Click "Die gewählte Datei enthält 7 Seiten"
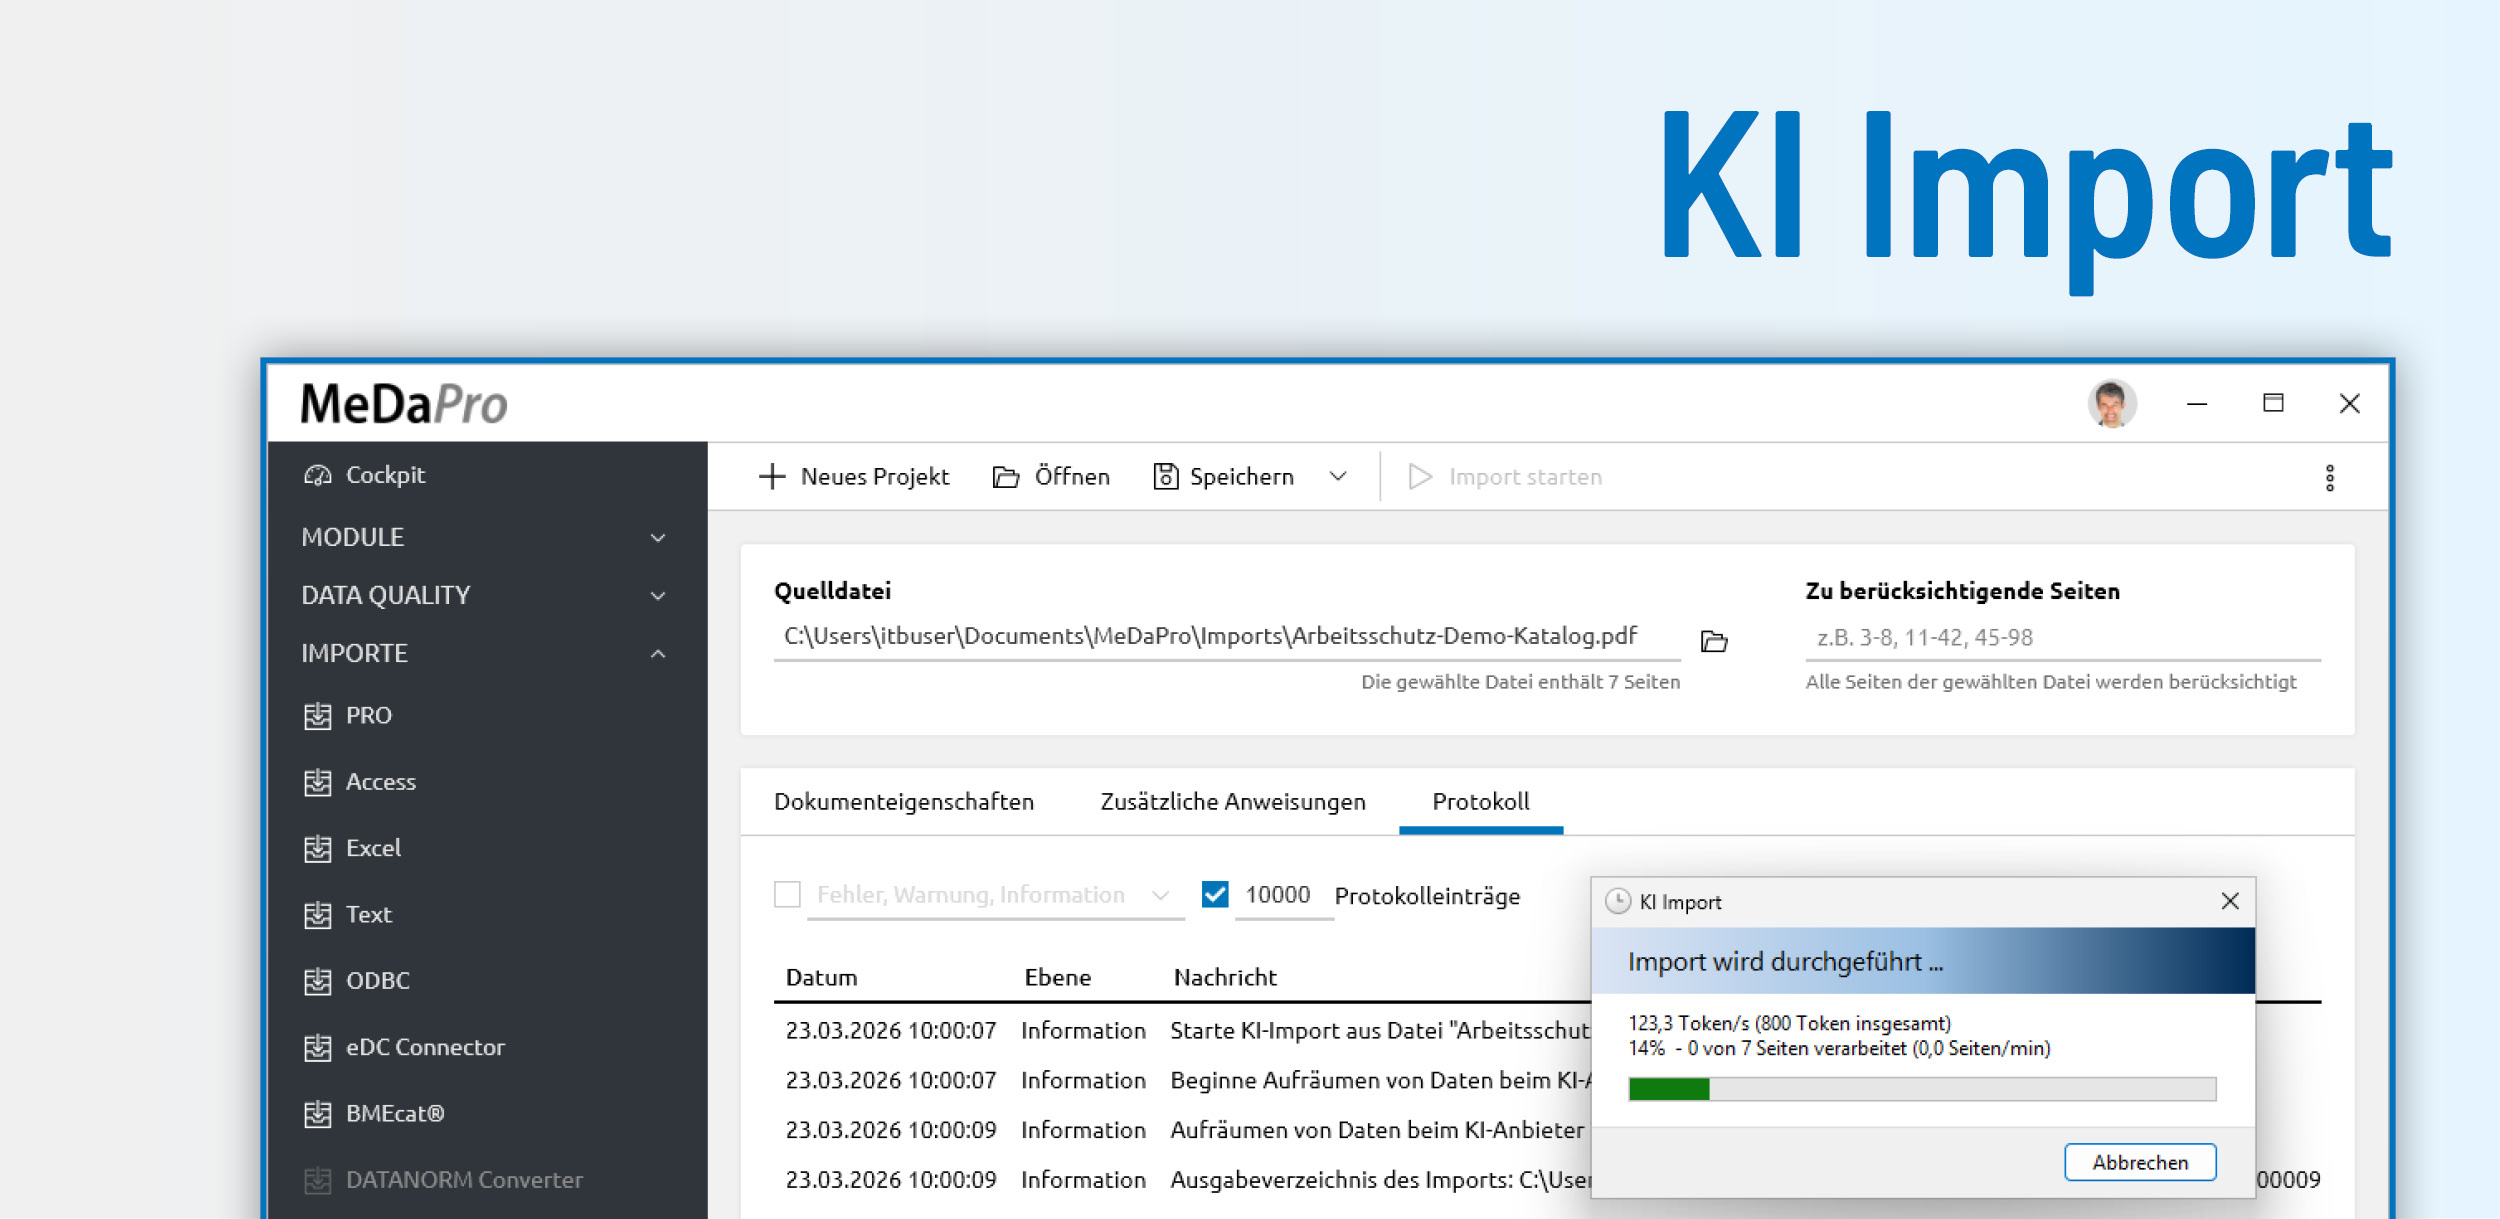2500x1219 pixels. pyautogui.click(x=1520, y=682)
